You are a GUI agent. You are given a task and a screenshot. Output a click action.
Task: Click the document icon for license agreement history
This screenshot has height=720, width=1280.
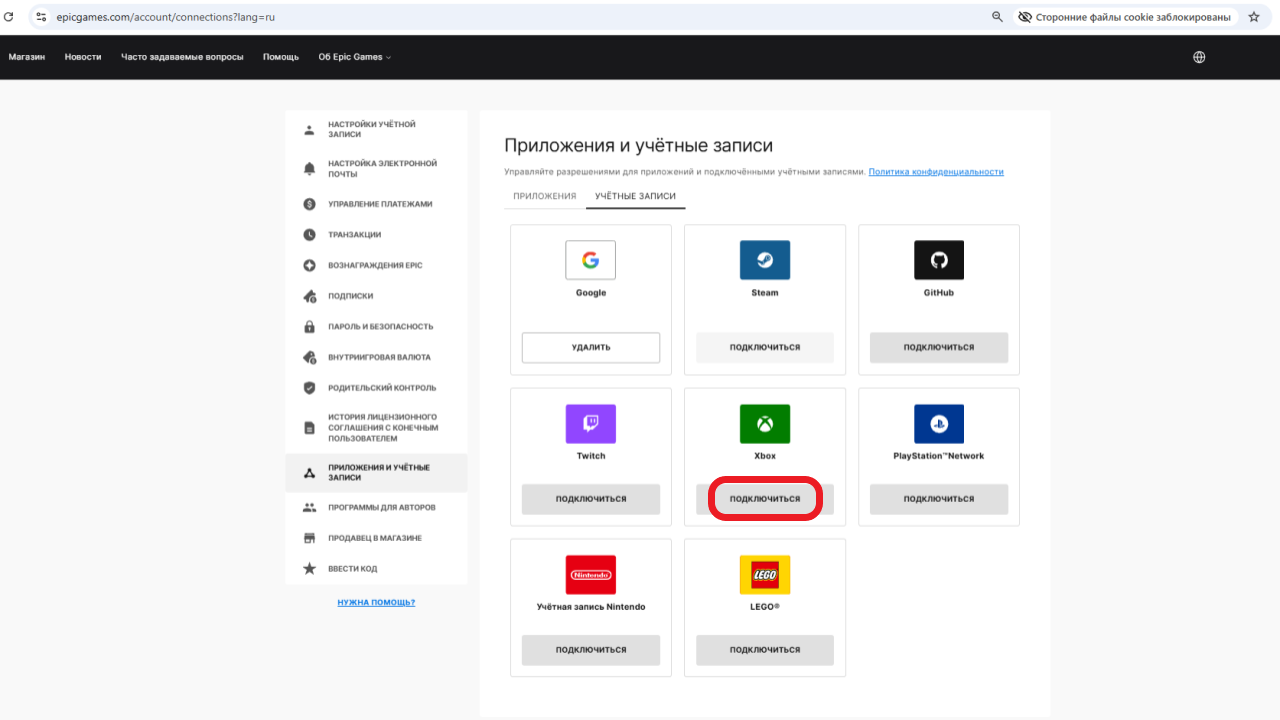309,428
